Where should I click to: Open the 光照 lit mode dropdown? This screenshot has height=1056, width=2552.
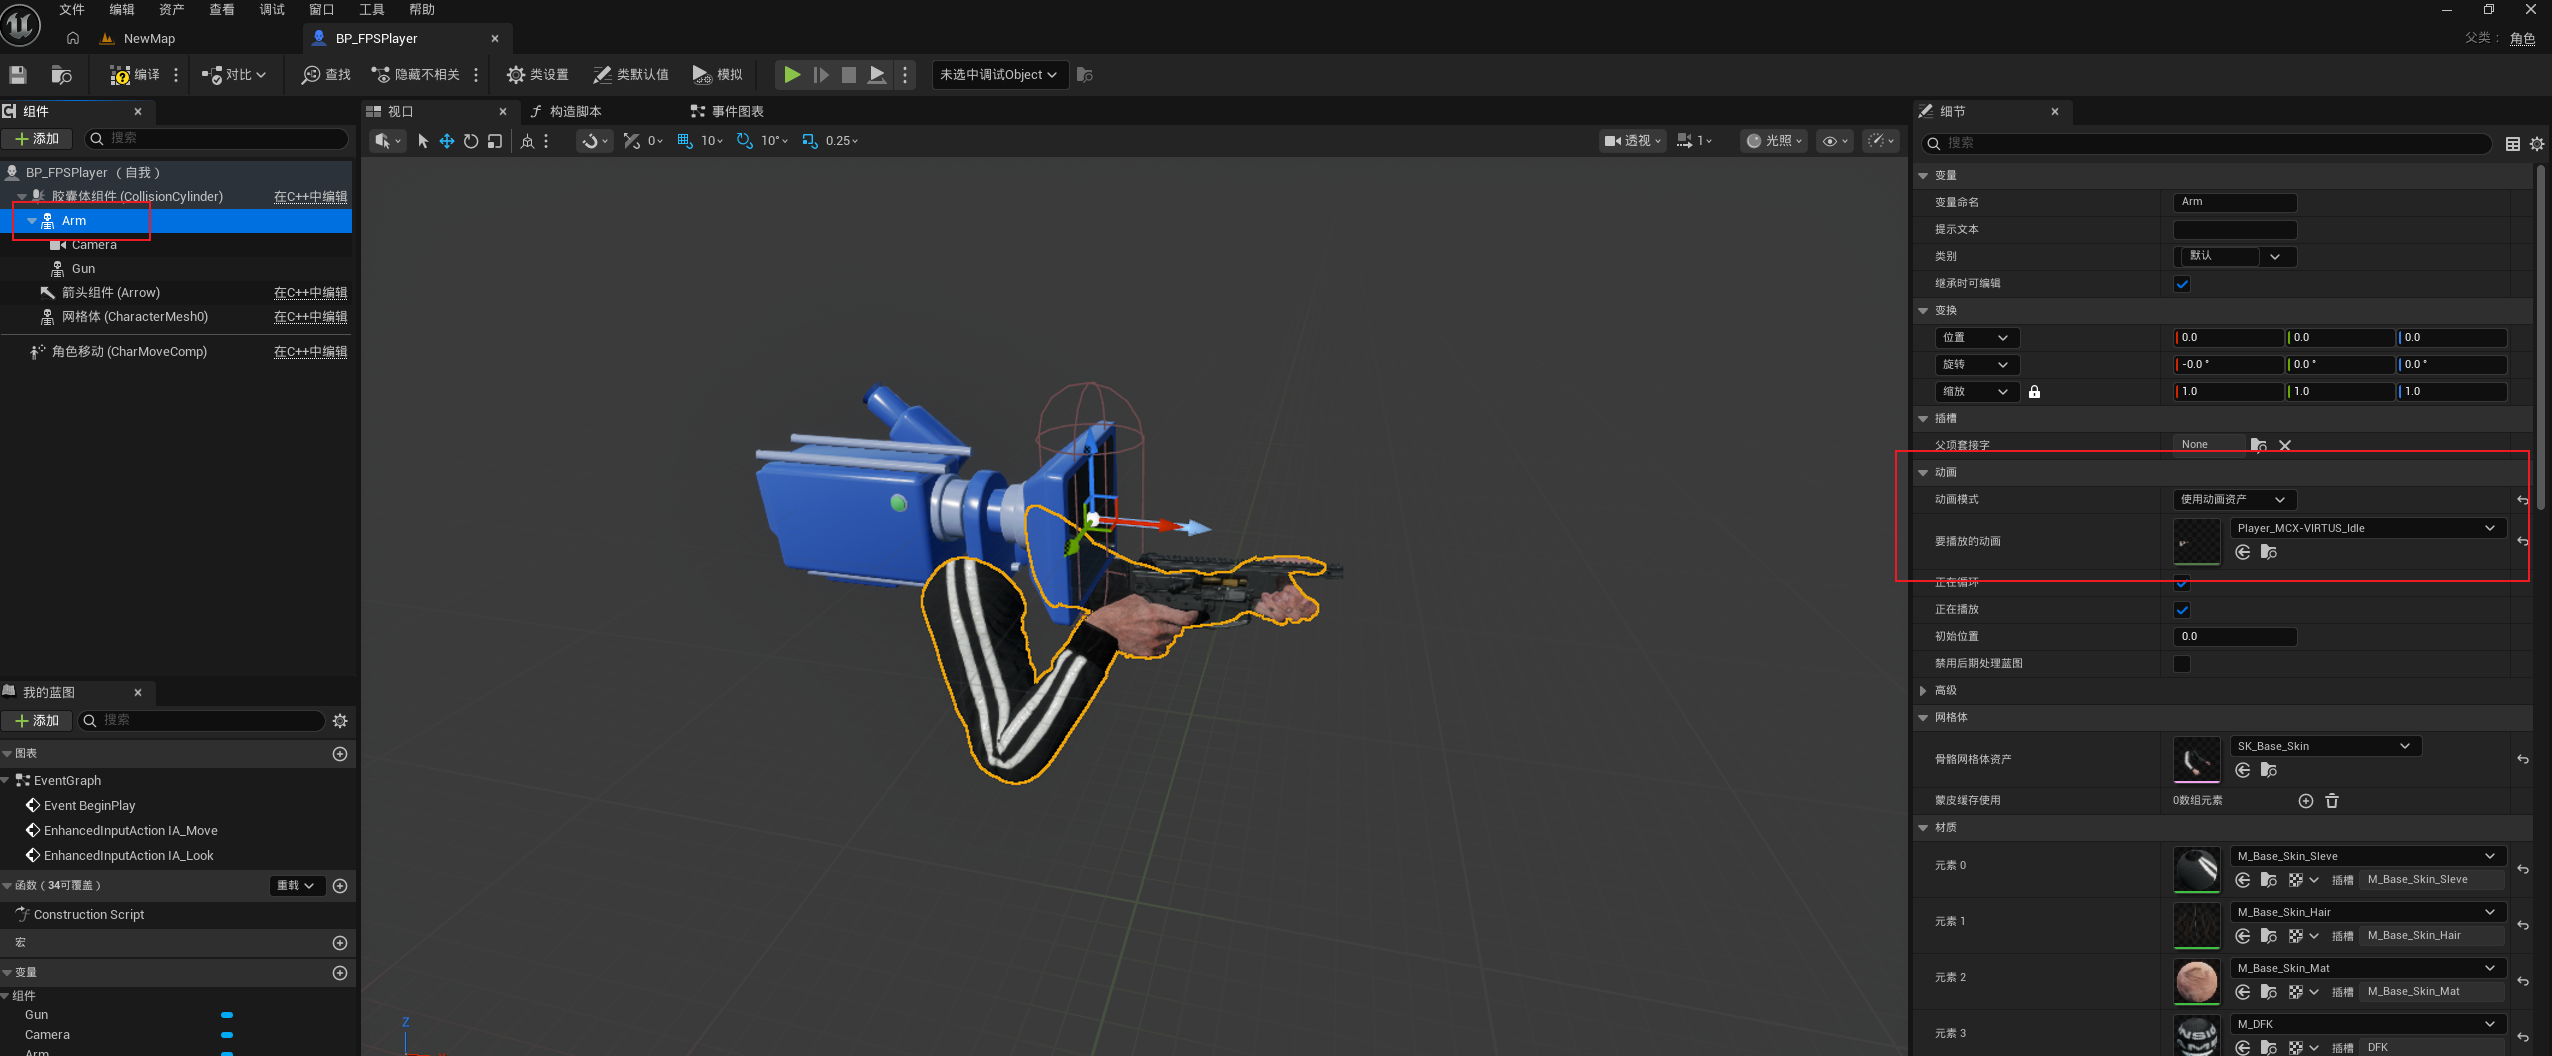point(1774,141)
